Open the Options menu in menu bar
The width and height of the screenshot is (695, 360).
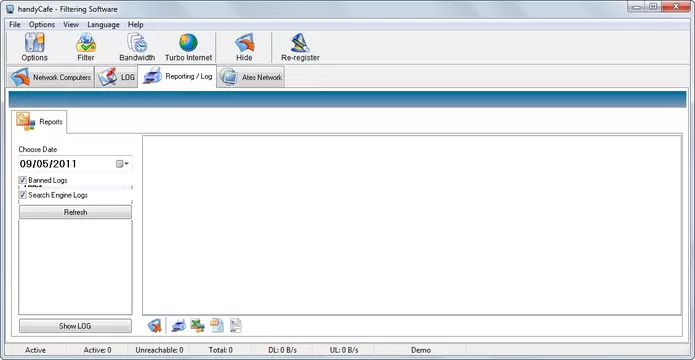coord(42,24)
